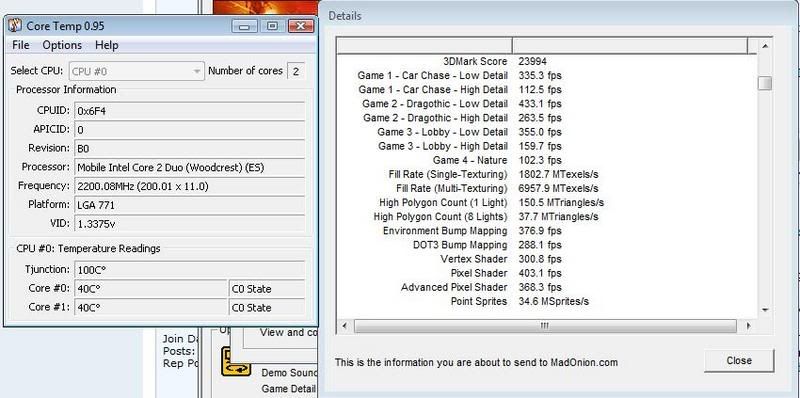Click the first column header in Details list
This screenshot has height=398, width=800.
tap(424, 45)
